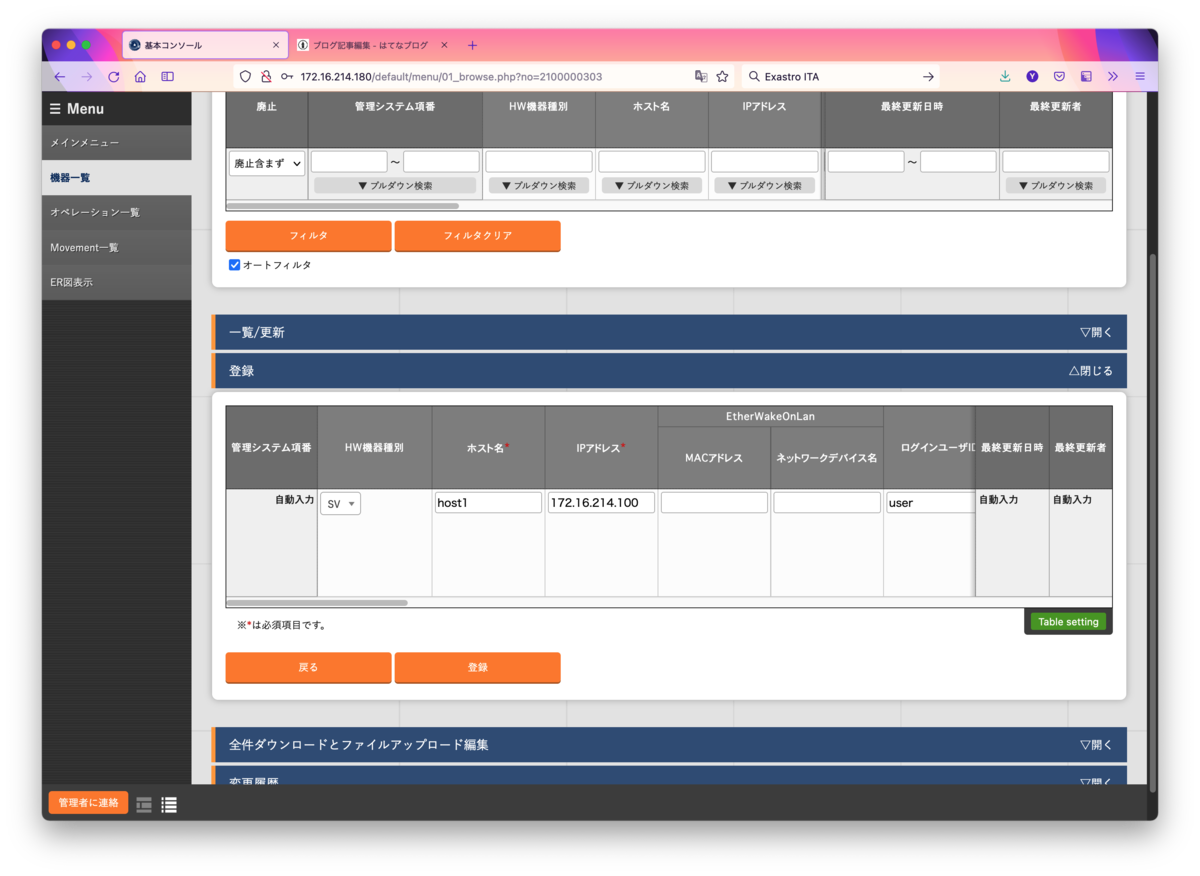Switch to the ブログ記事編集 browser tab
Screen dimensions: 1200x876
[x=369, y=45]
